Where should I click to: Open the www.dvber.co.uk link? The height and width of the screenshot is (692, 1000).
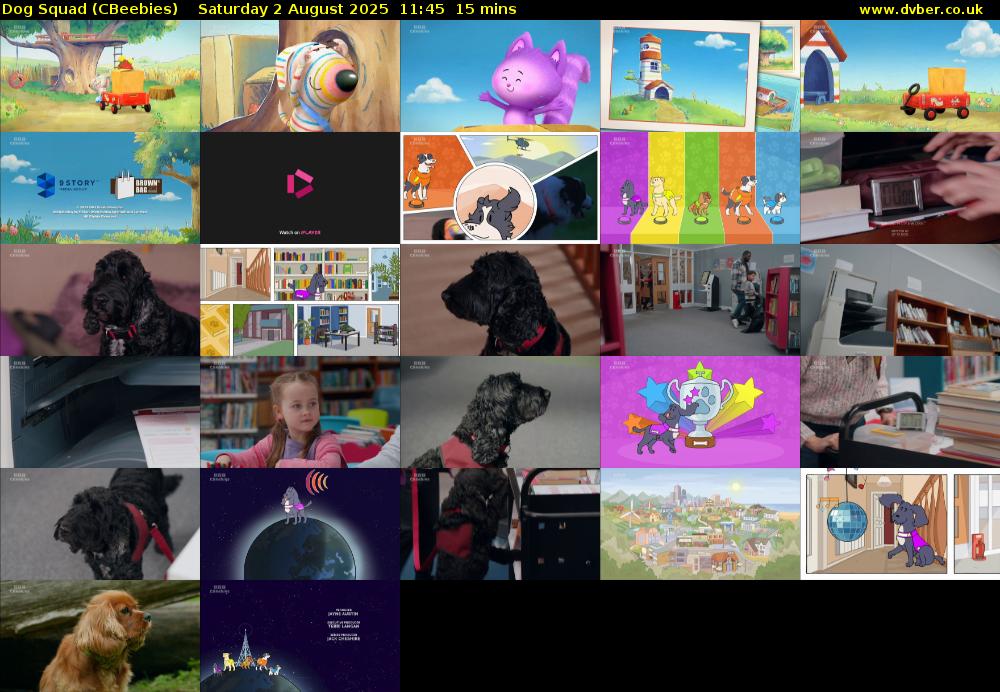click(x=921, y=10)
